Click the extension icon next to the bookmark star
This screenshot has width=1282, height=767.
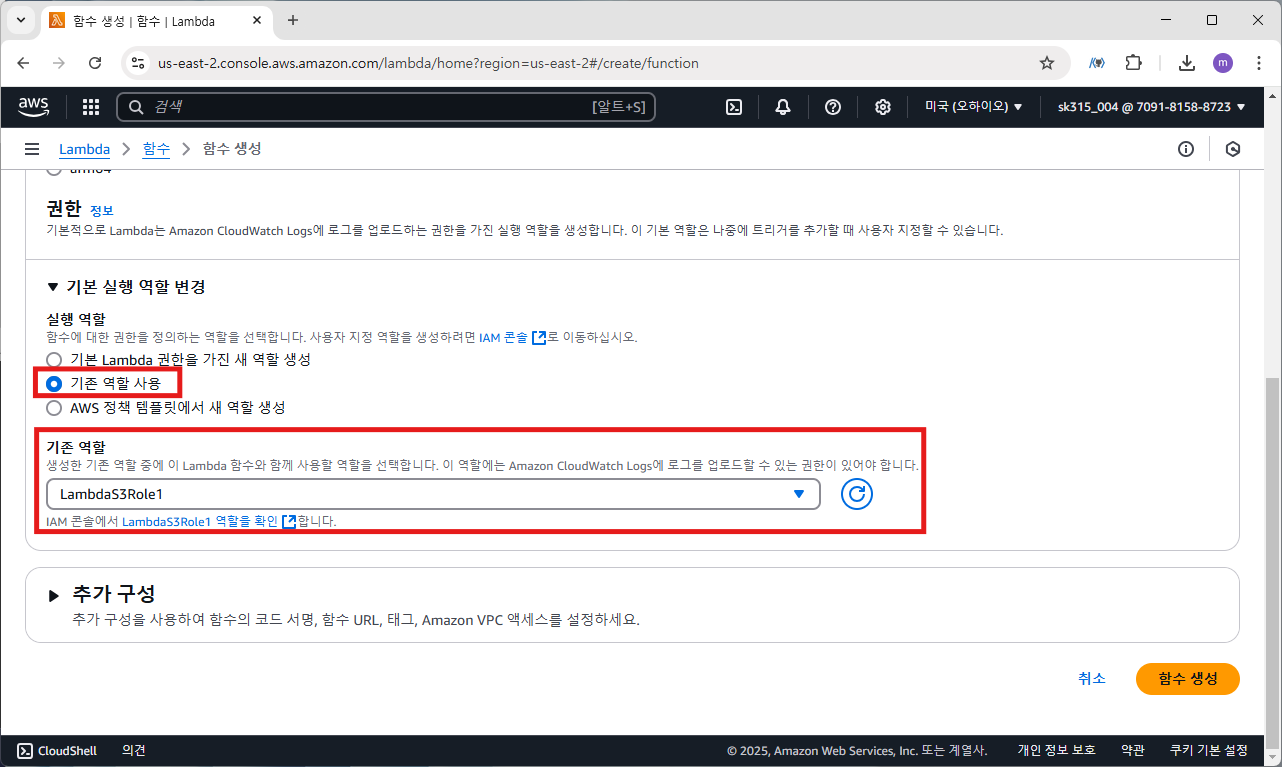[x=1097, y=63]
